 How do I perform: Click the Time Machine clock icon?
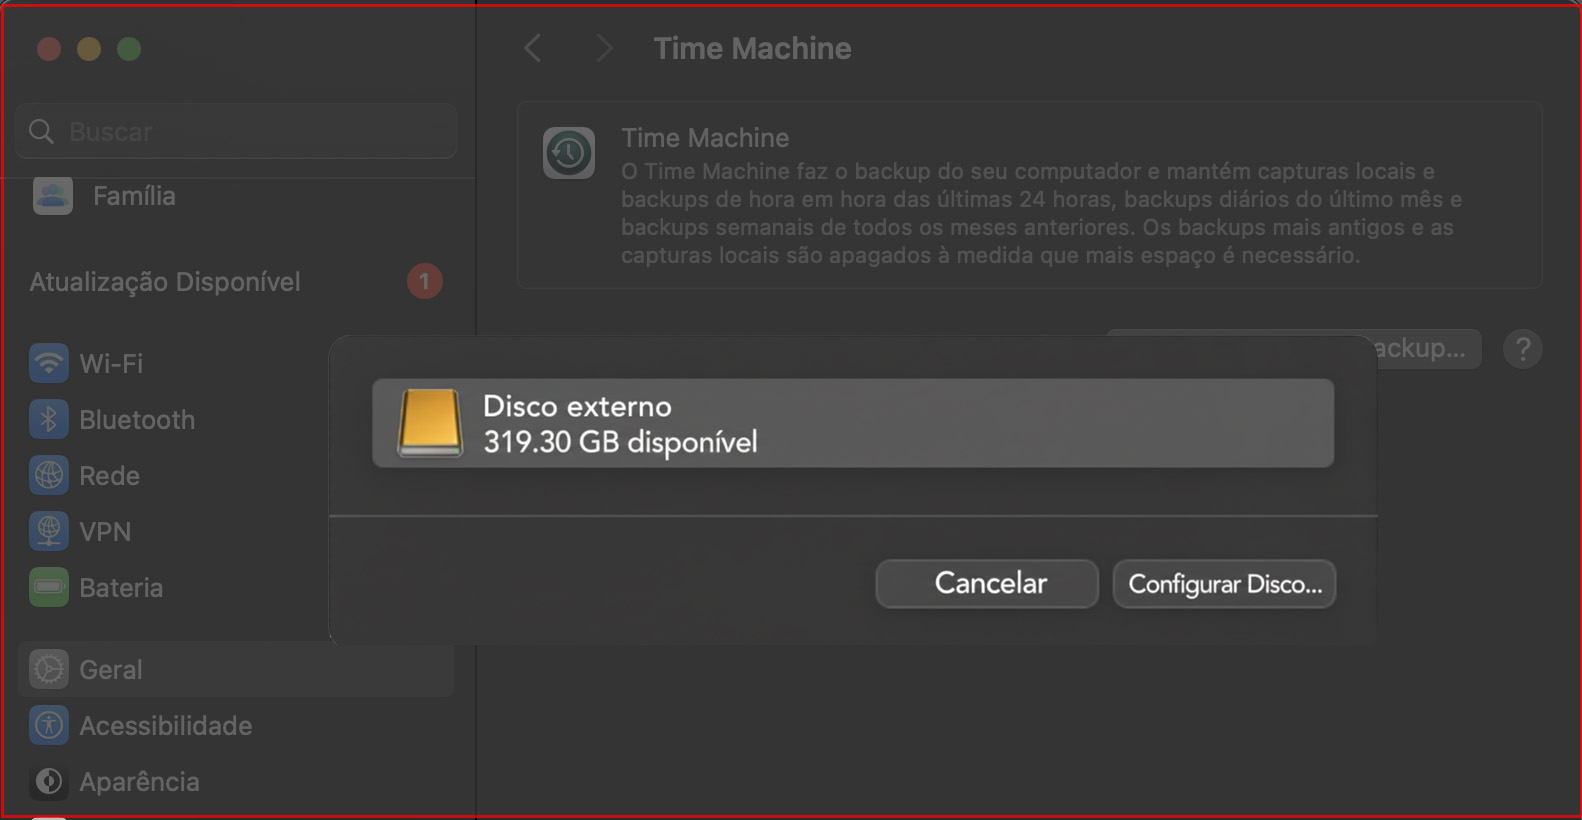[569, 152]
